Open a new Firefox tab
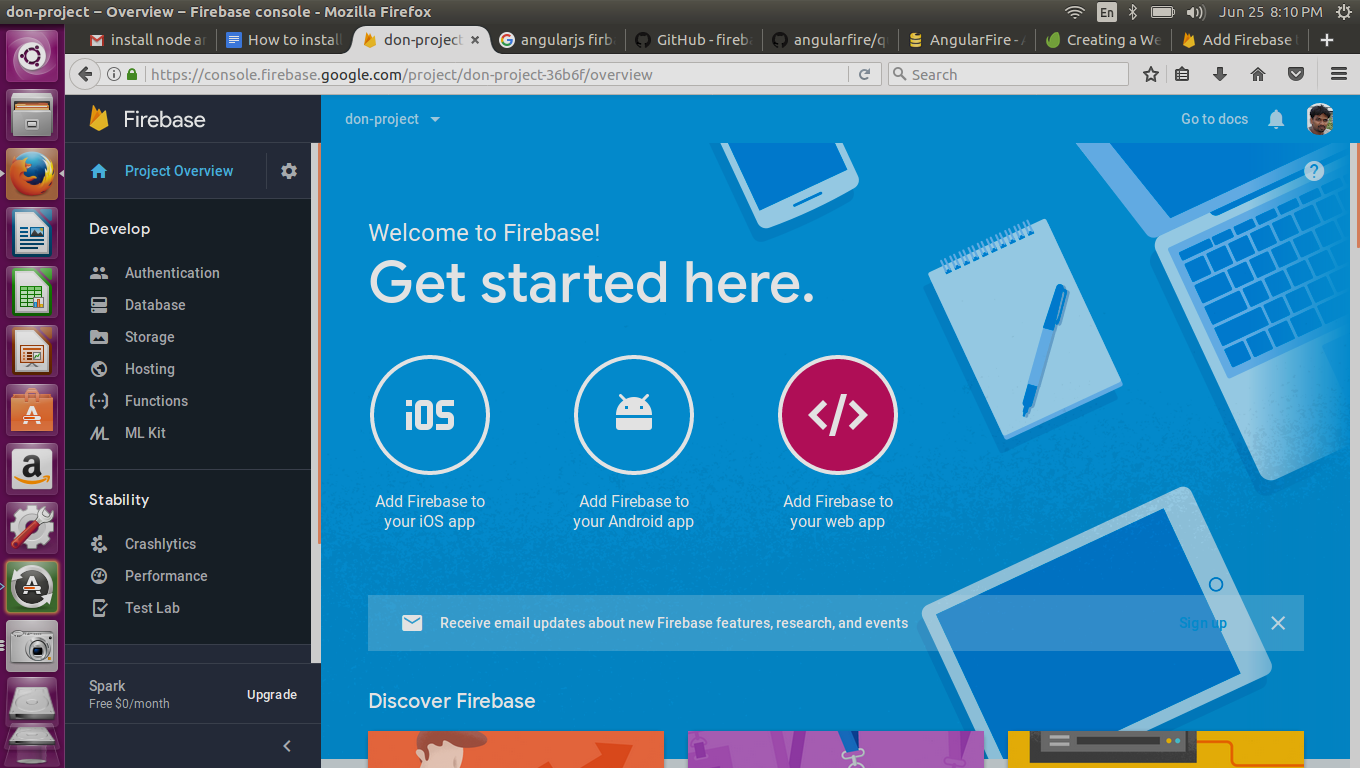 pyautogui.click(x=1327, y=40)
